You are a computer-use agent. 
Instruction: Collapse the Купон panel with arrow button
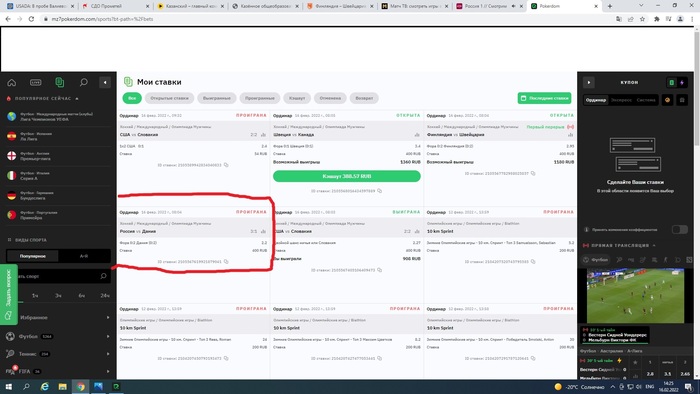589,83
